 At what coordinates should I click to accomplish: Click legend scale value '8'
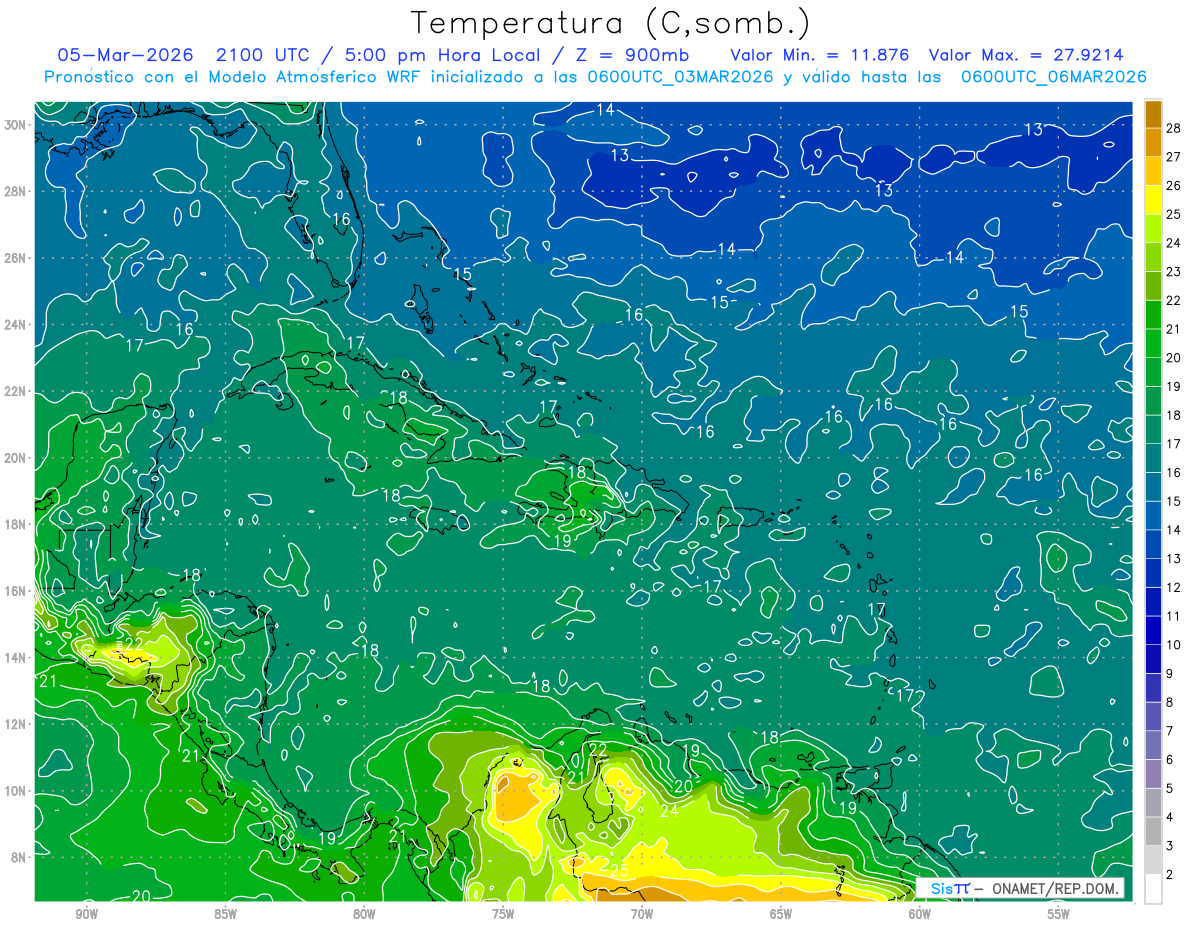click(x=1170, y=703)
